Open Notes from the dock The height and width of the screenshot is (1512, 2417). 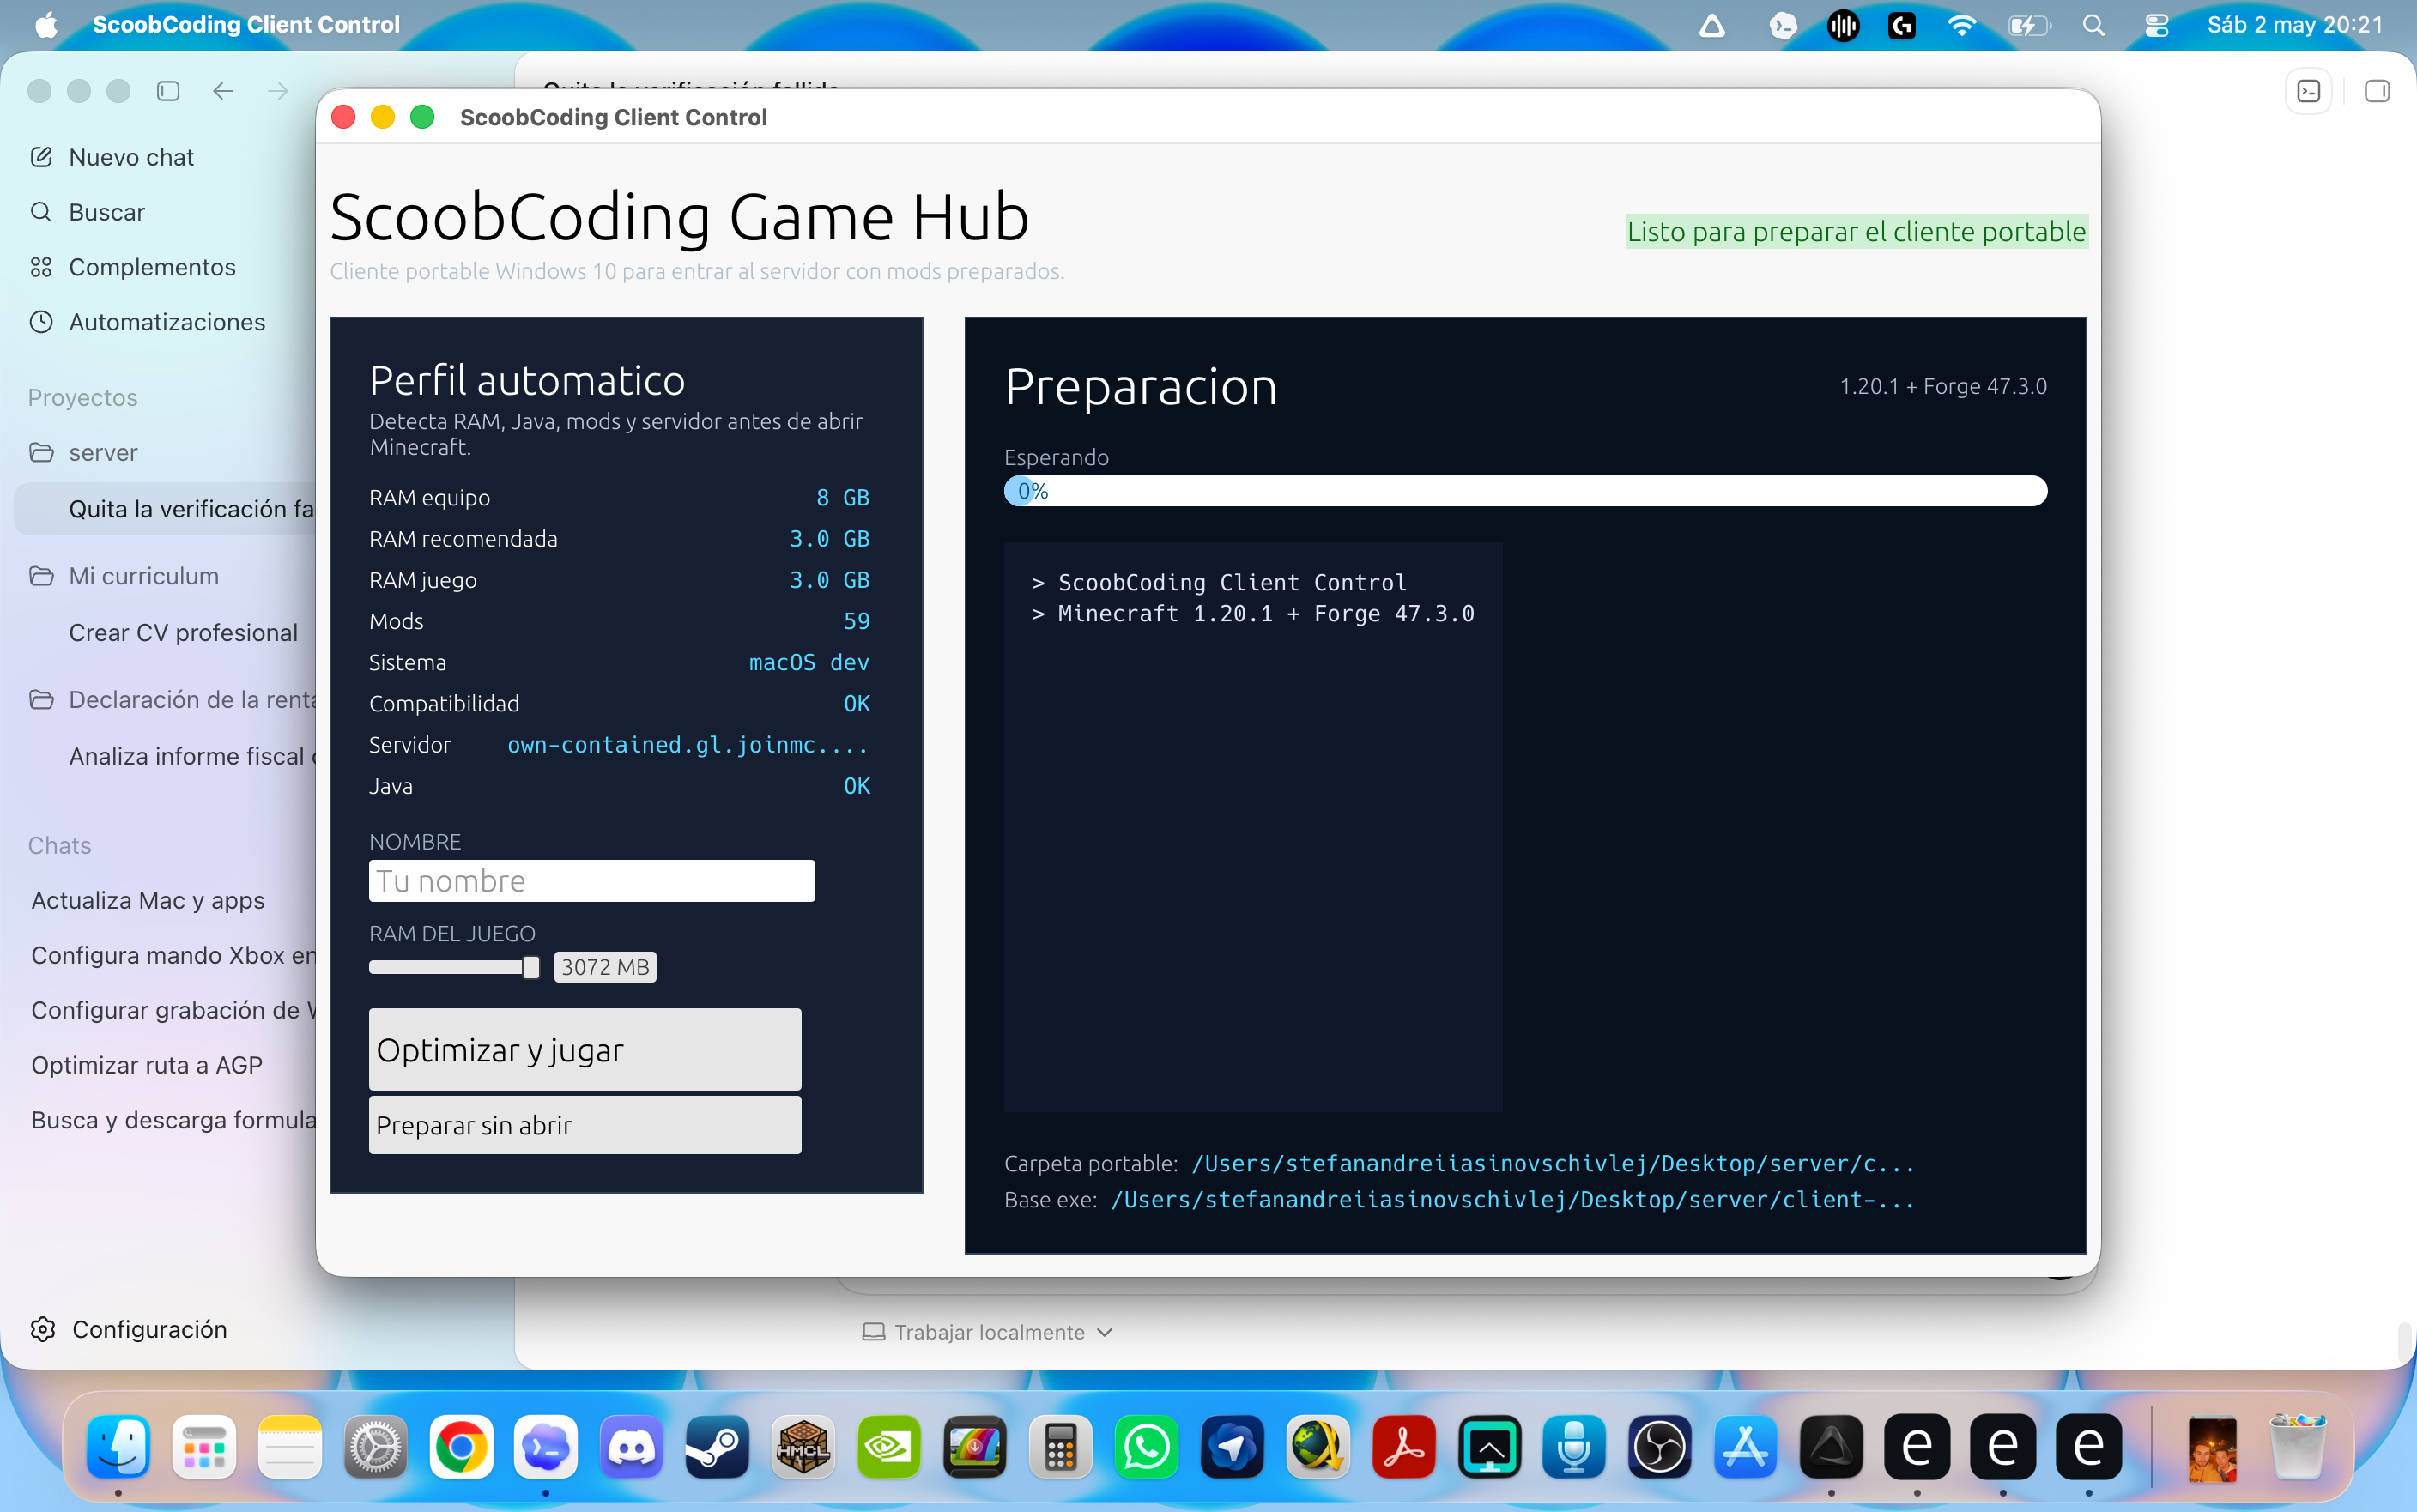tap(290, 1446)
